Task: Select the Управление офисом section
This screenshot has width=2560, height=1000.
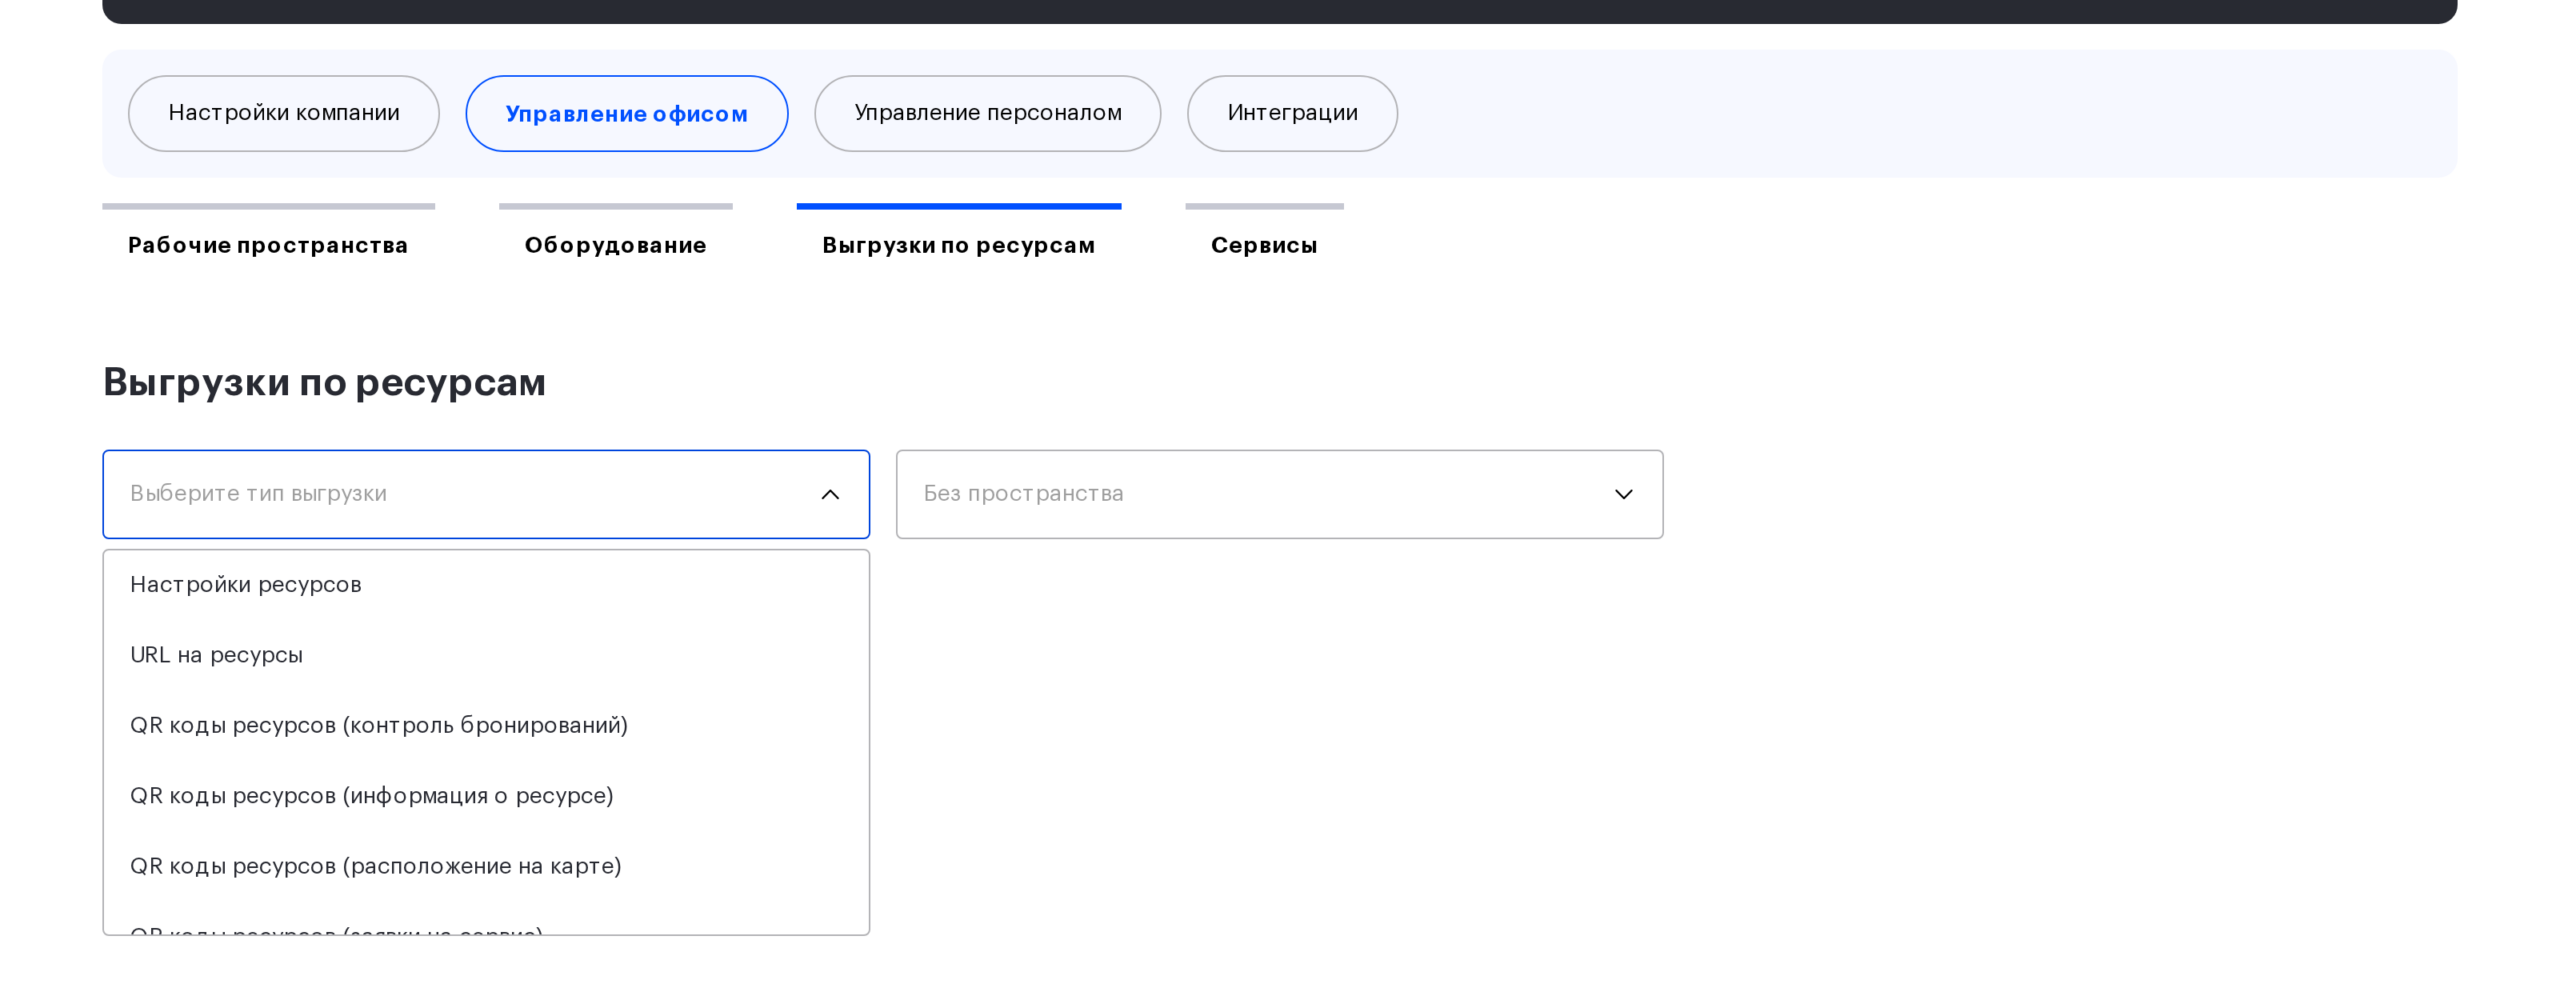Action: tap(626, 113)
